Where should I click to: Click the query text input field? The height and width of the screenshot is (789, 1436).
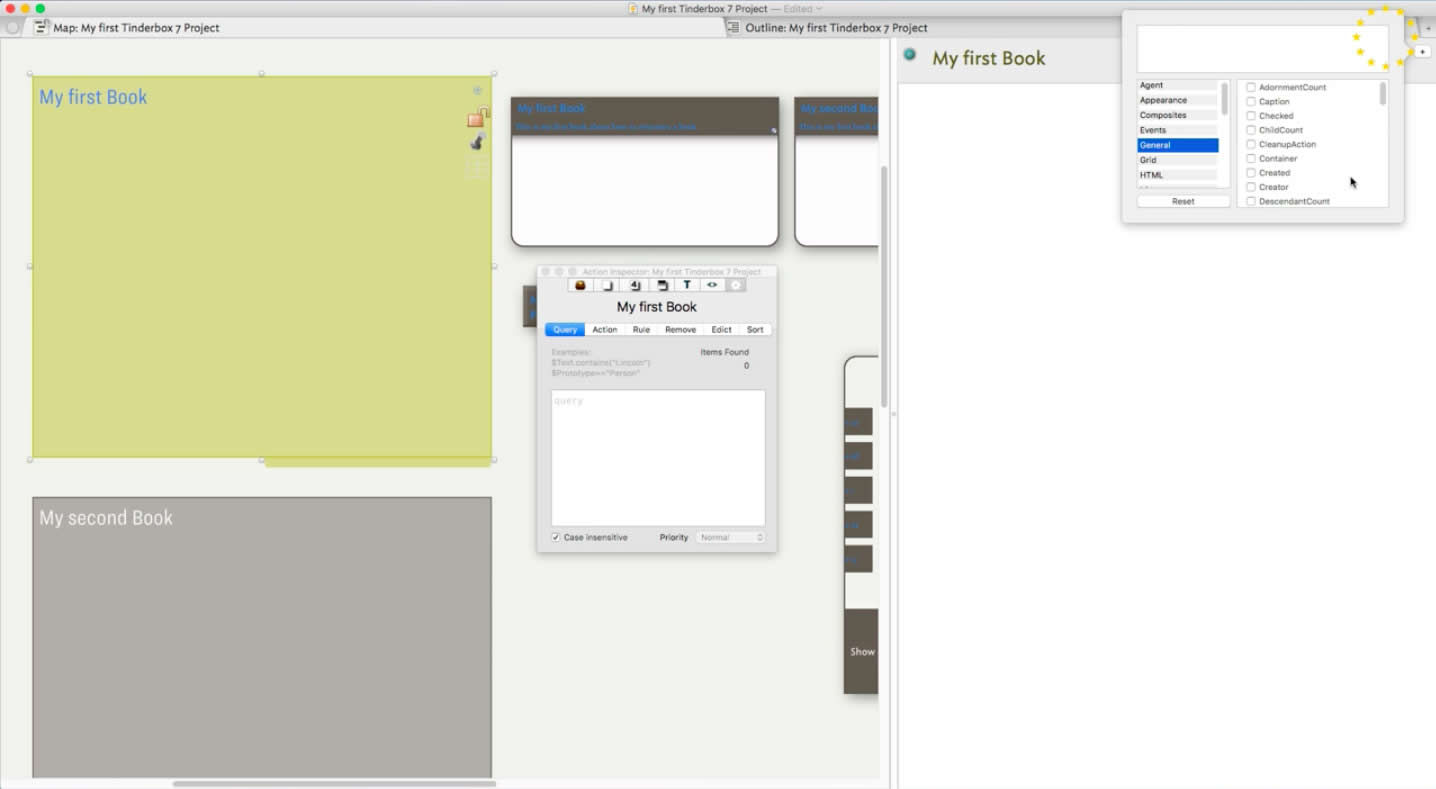tap(658, 458)
